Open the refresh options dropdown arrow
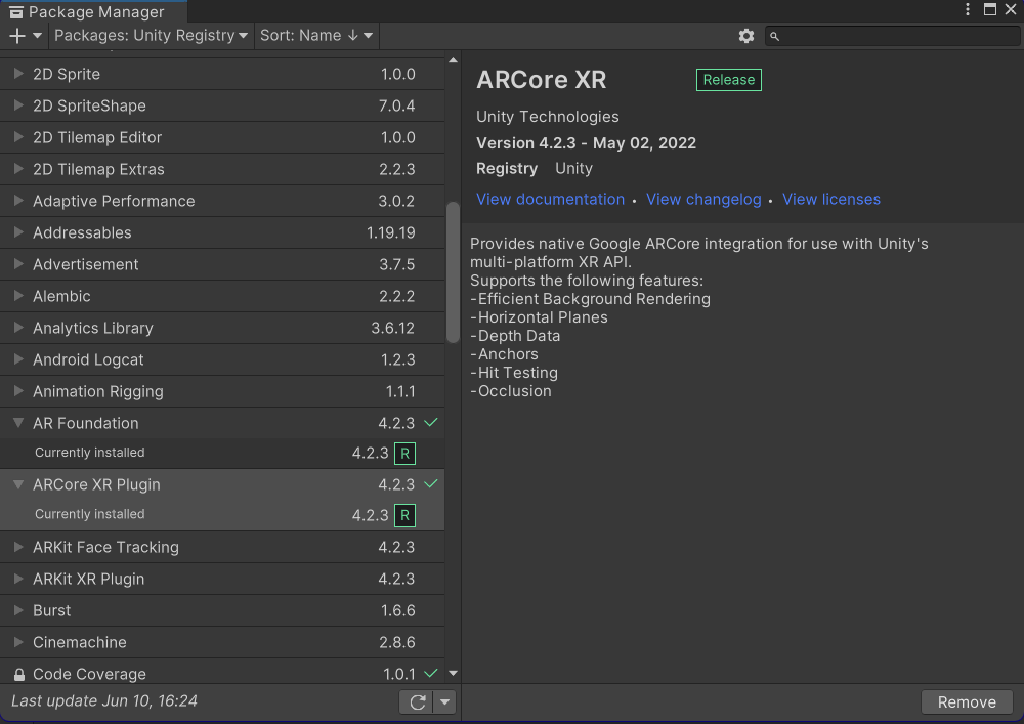The height and width of the screenshot is (724, 1024). tap(442, 701)
